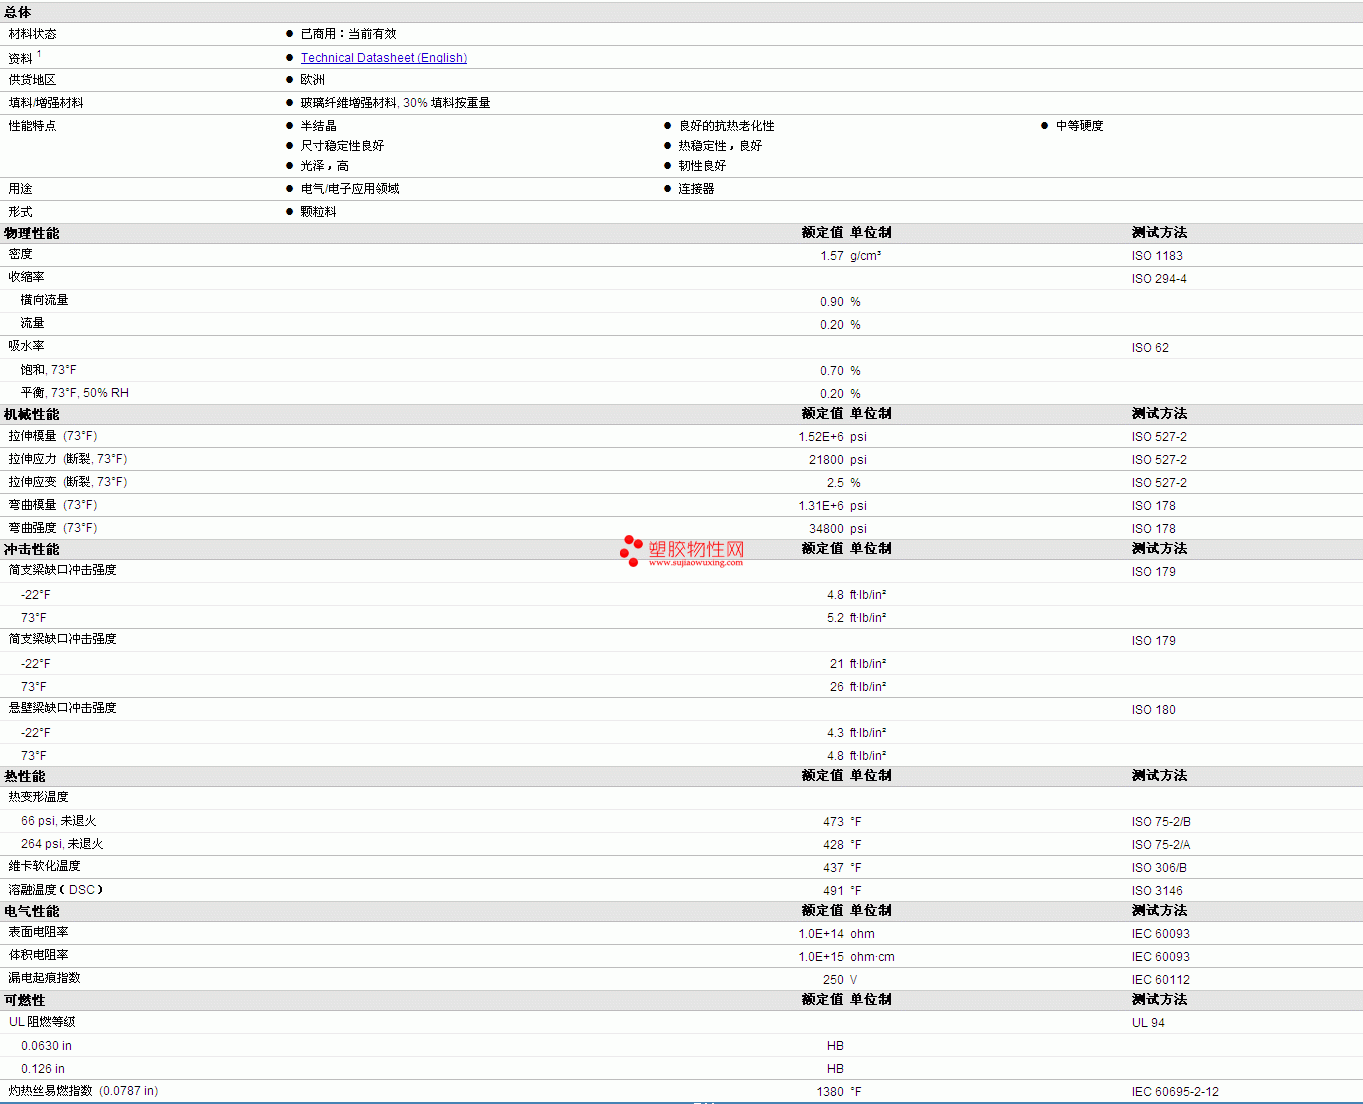Click the 漏电起痕指数 label

[45, 978]
